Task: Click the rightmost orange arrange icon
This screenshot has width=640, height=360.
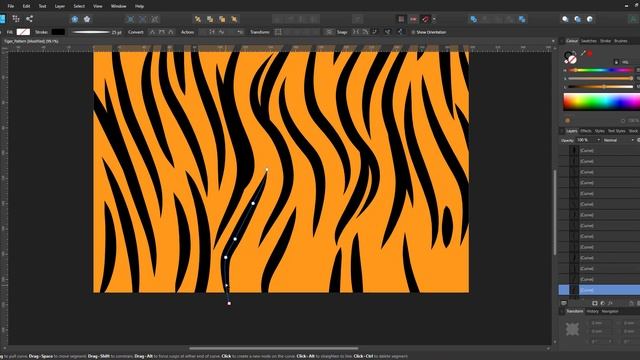Action: point(234,19)
